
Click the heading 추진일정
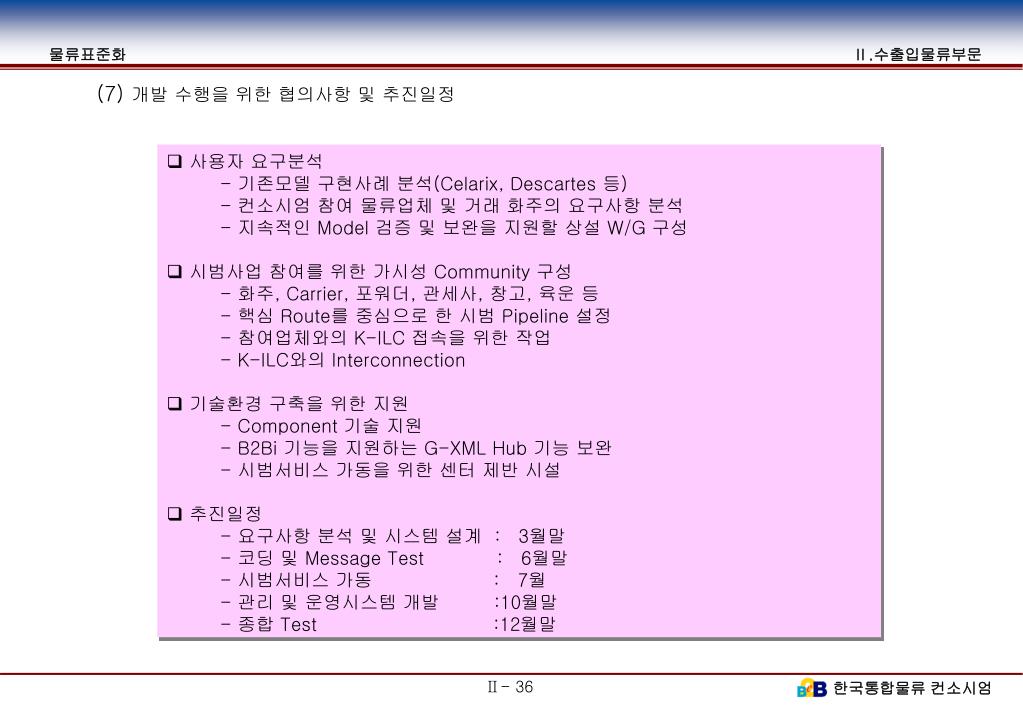(x=226, y=514)
